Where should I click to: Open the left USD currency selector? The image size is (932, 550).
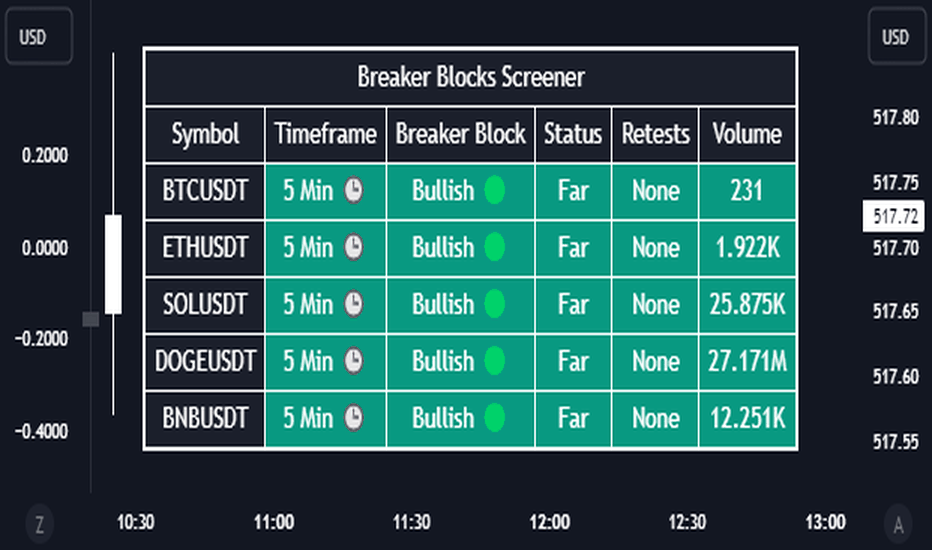tap(39, 37)
